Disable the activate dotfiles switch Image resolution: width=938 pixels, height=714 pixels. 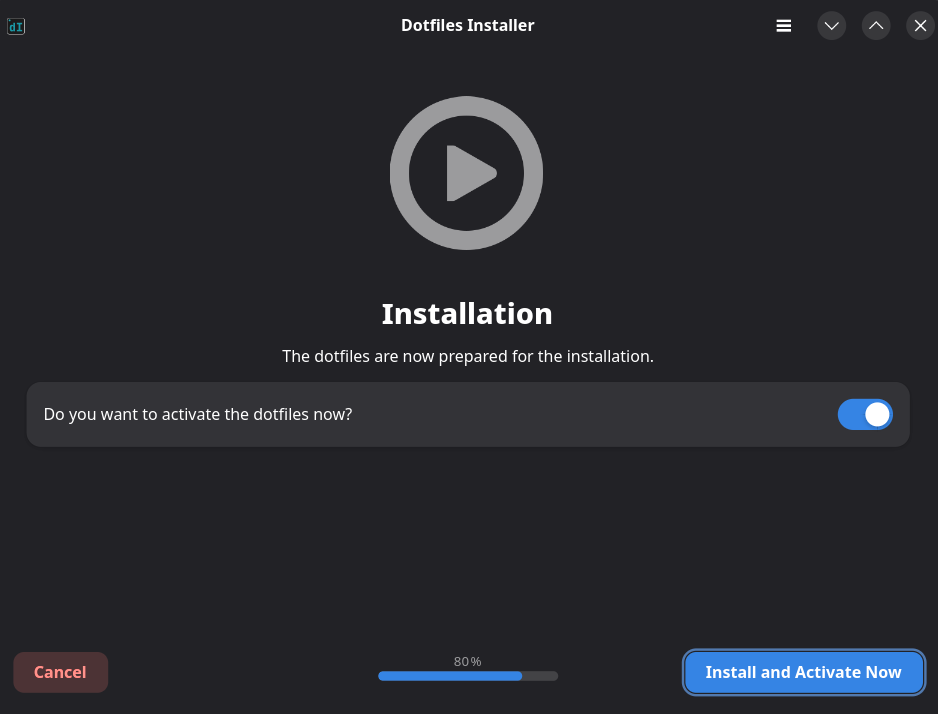point(865,414)
